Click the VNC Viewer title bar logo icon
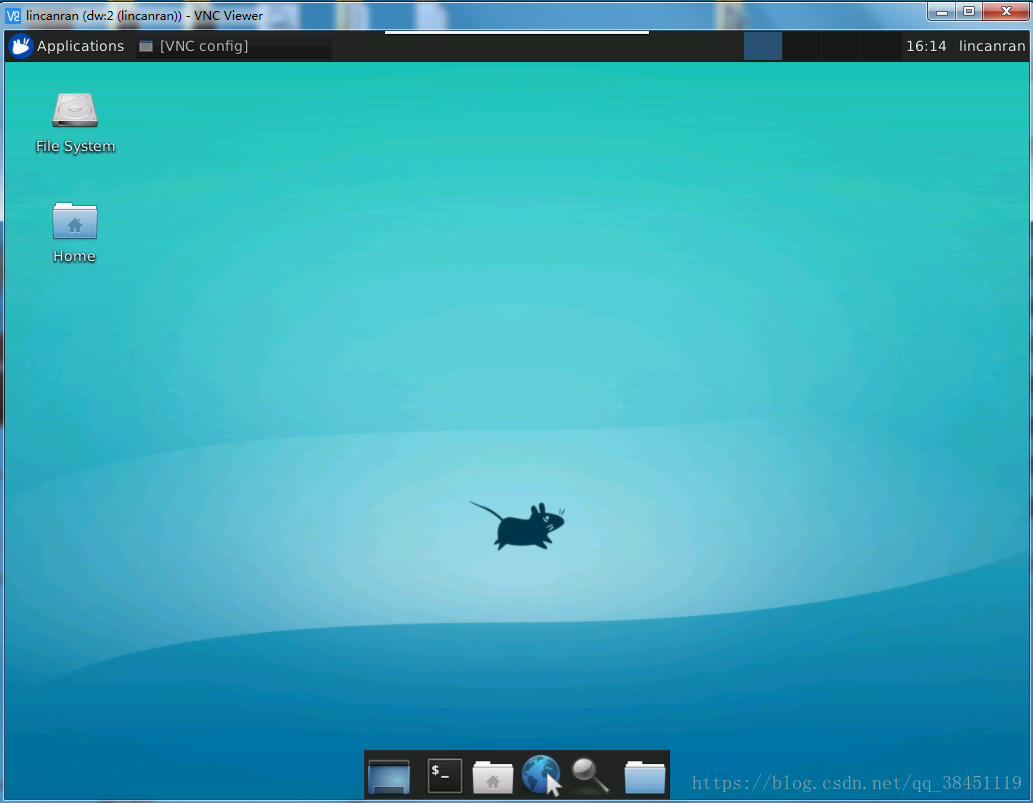The width and height of the screenshot is (1033, 803). click(x=13, y=15)
